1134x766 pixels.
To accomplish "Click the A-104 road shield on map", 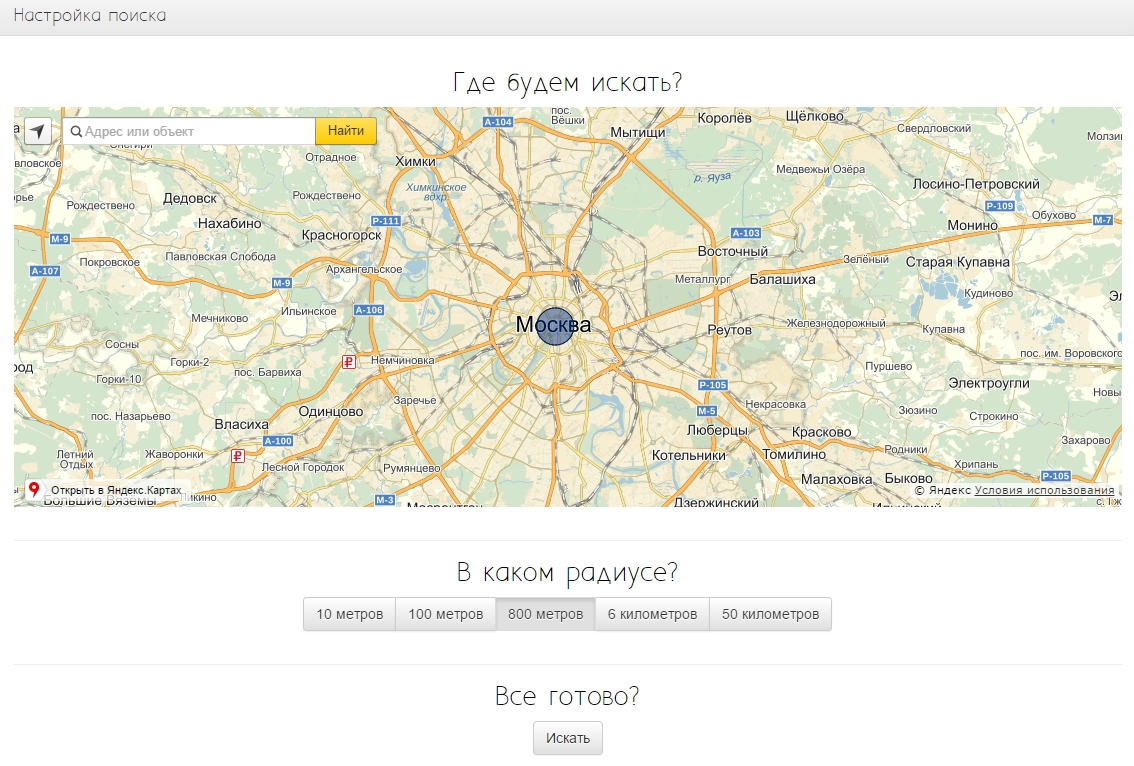I will tap(498, 122).
